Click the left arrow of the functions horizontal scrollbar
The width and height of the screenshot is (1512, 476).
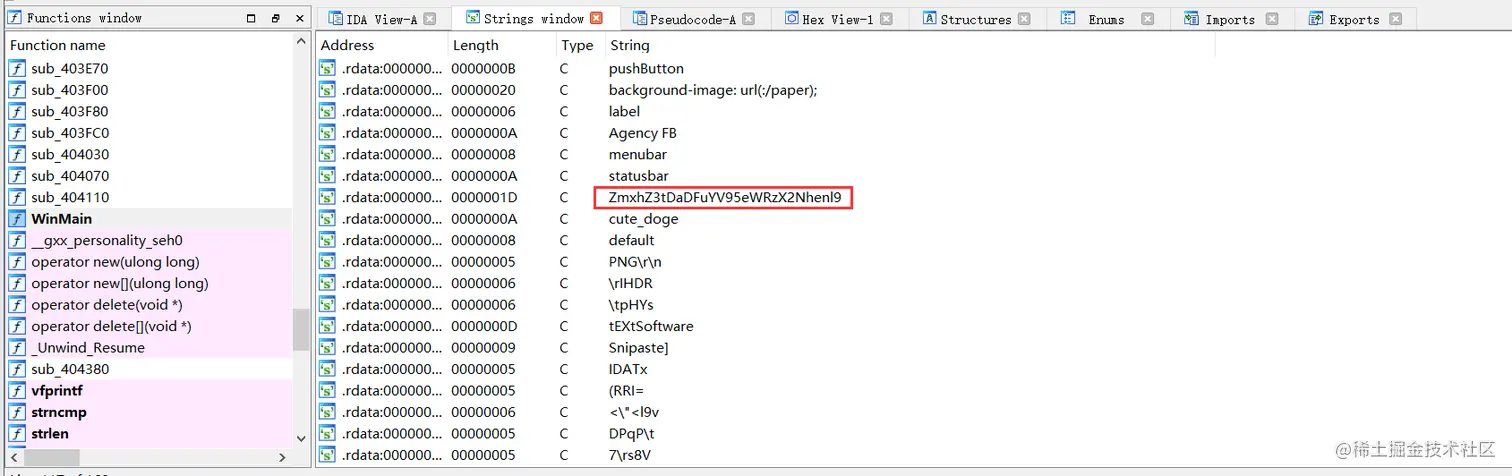point(12,457)
